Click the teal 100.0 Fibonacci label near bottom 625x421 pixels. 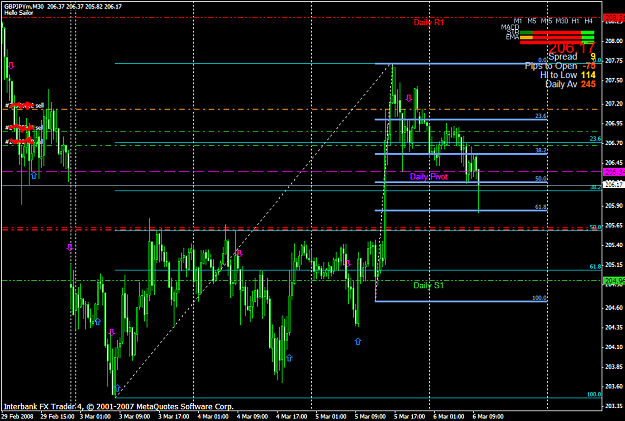coord(594,394)
